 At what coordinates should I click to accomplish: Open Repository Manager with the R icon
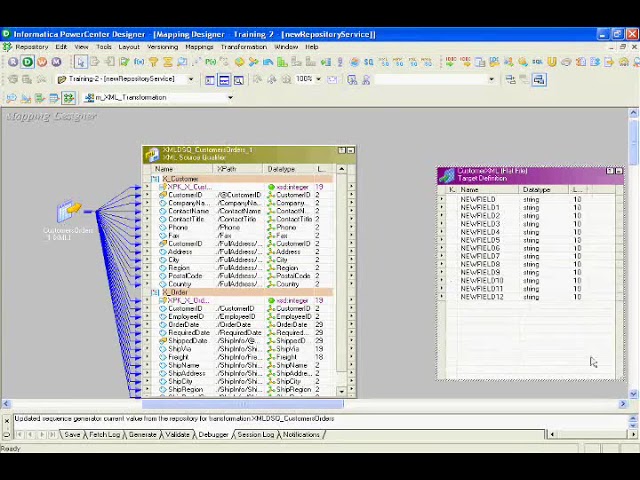pyautogui.click(x=13, y=62)
